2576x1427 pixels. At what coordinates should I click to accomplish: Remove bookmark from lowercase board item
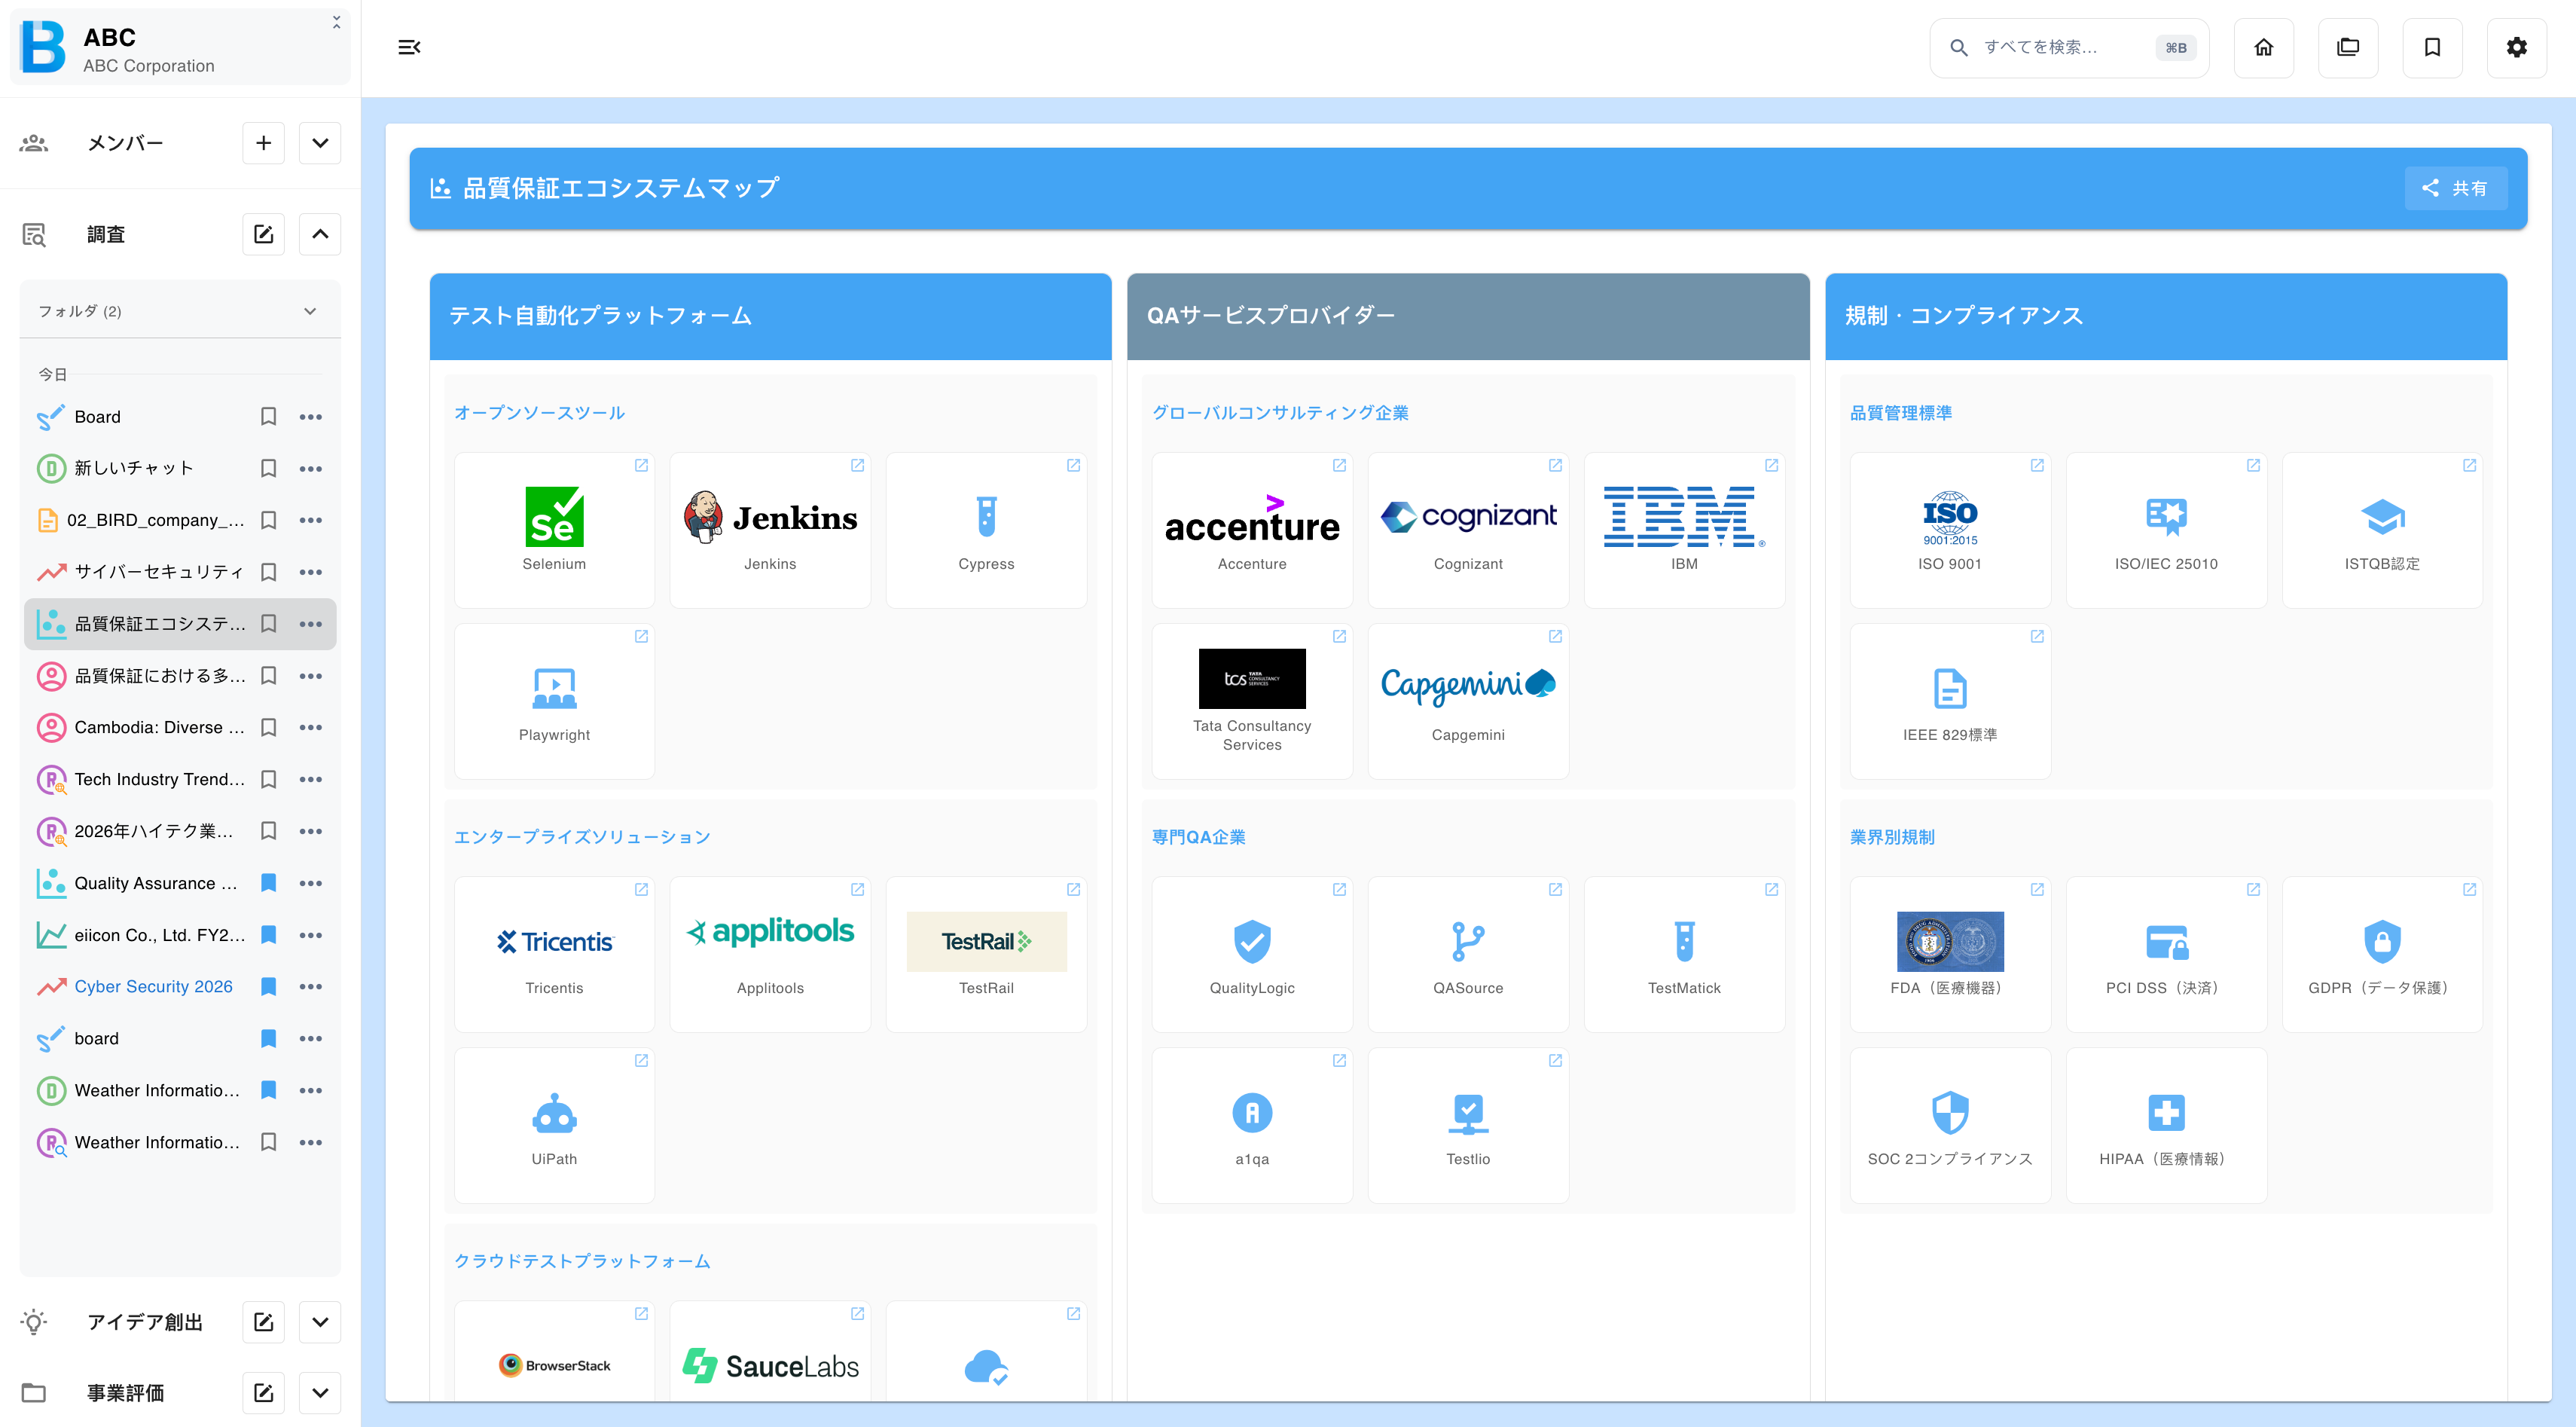pyautogui.click(x=268, y=1039)
